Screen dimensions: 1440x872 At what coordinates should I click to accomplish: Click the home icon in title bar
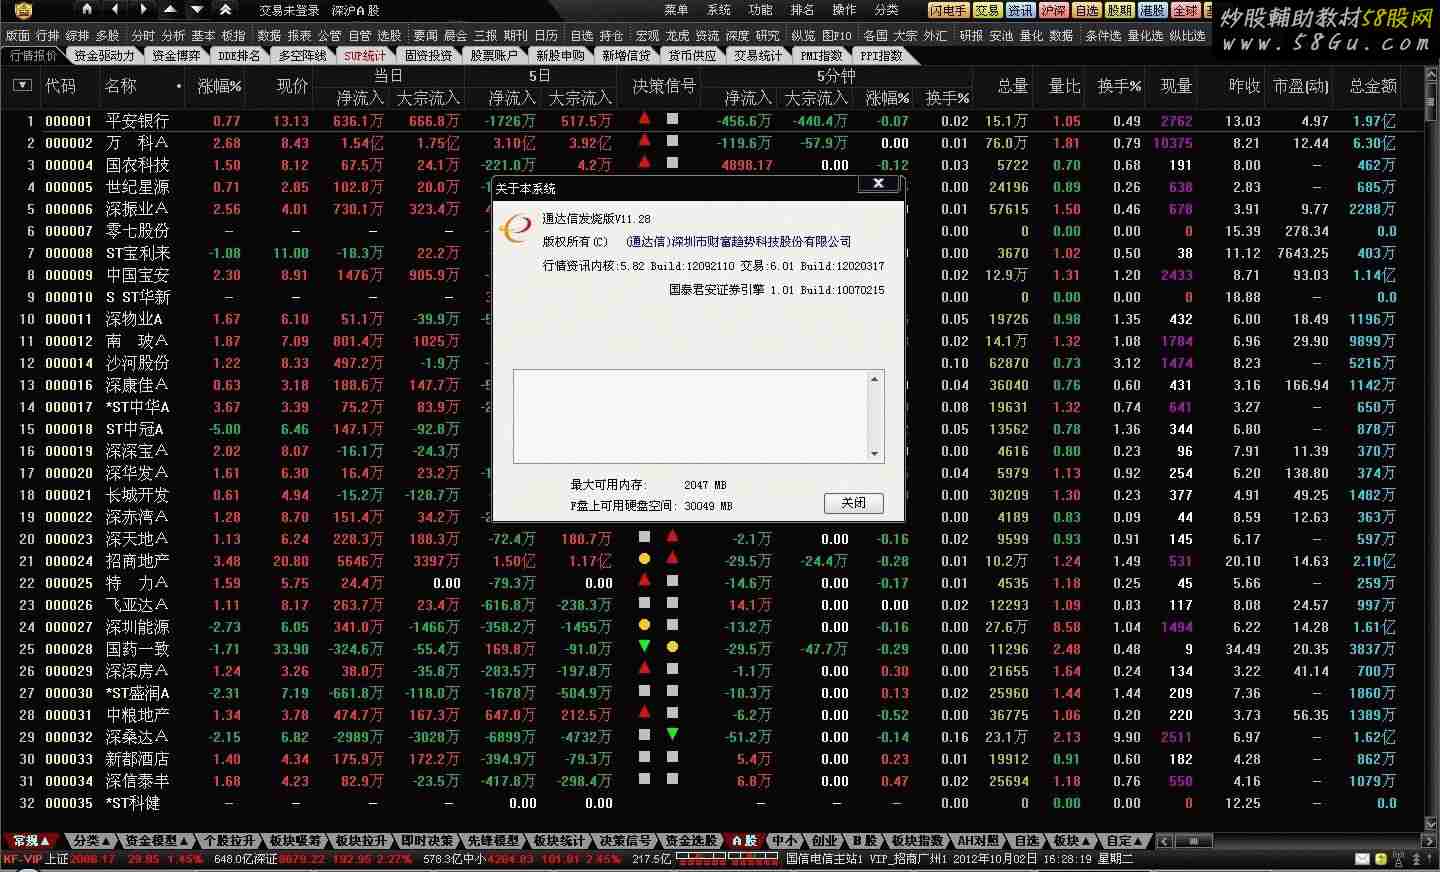pyautogui.click(x=87, y=9)
